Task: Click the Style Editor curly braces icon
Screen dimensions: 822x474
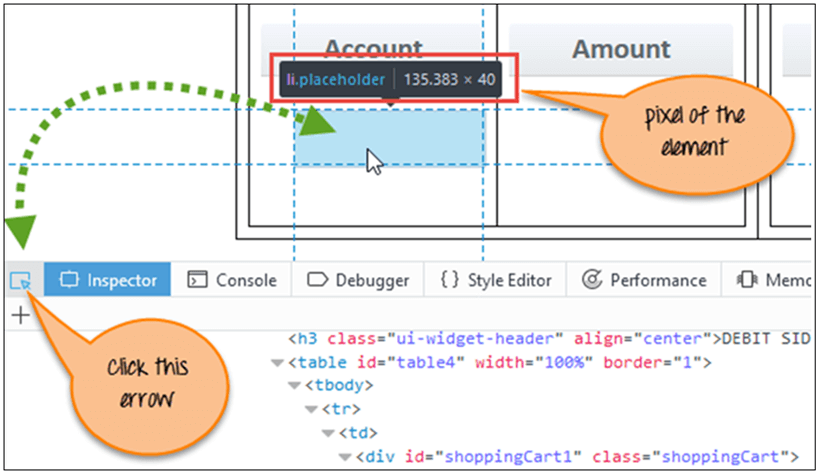Action: (x=449, y=280)
